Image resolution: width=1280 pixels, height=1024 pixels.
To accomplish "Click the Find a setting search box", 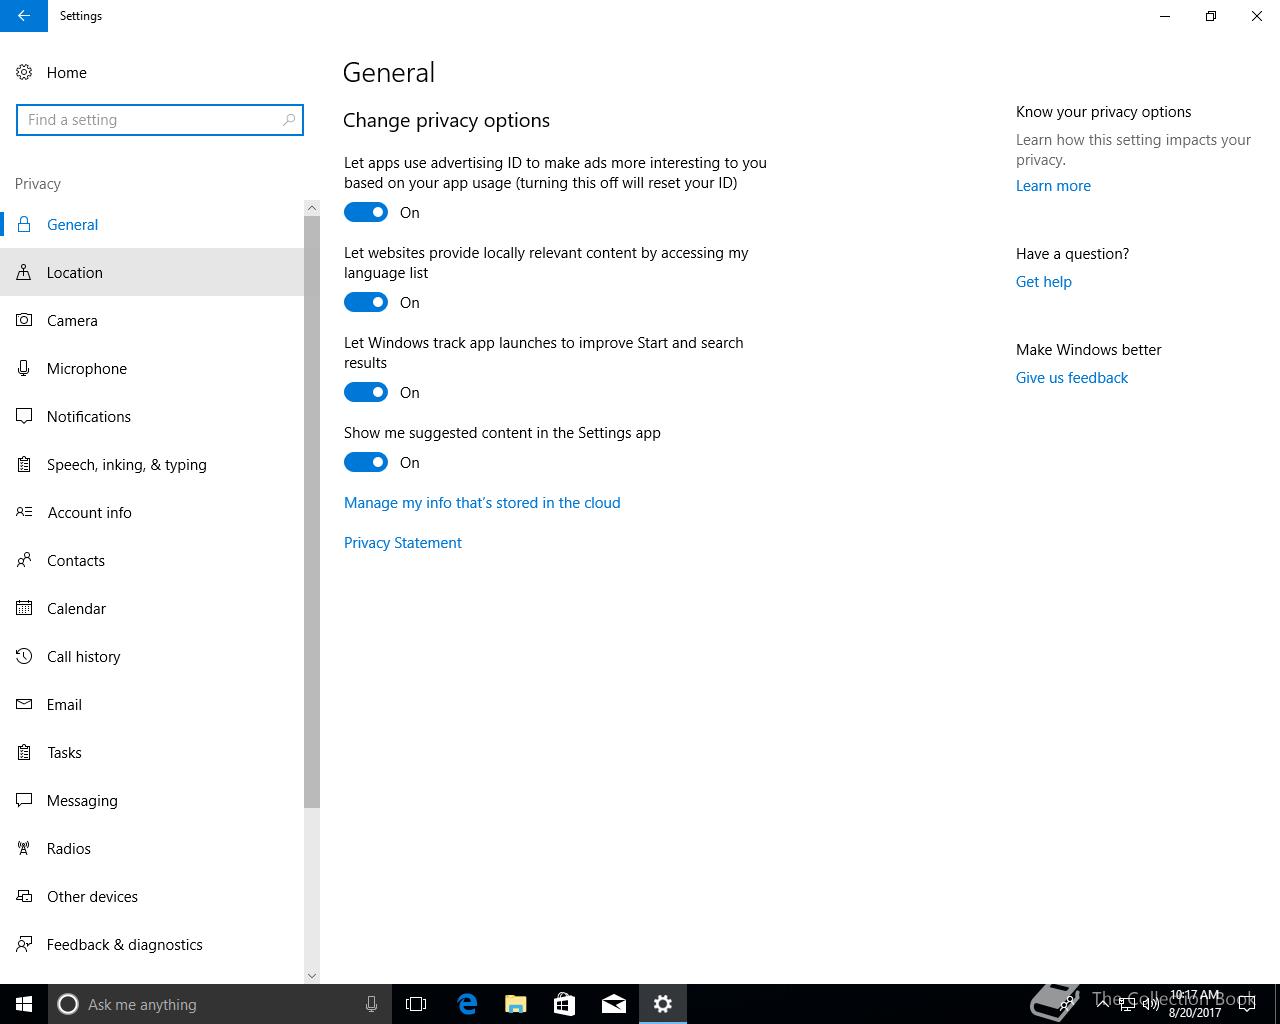I will point(160,120).
